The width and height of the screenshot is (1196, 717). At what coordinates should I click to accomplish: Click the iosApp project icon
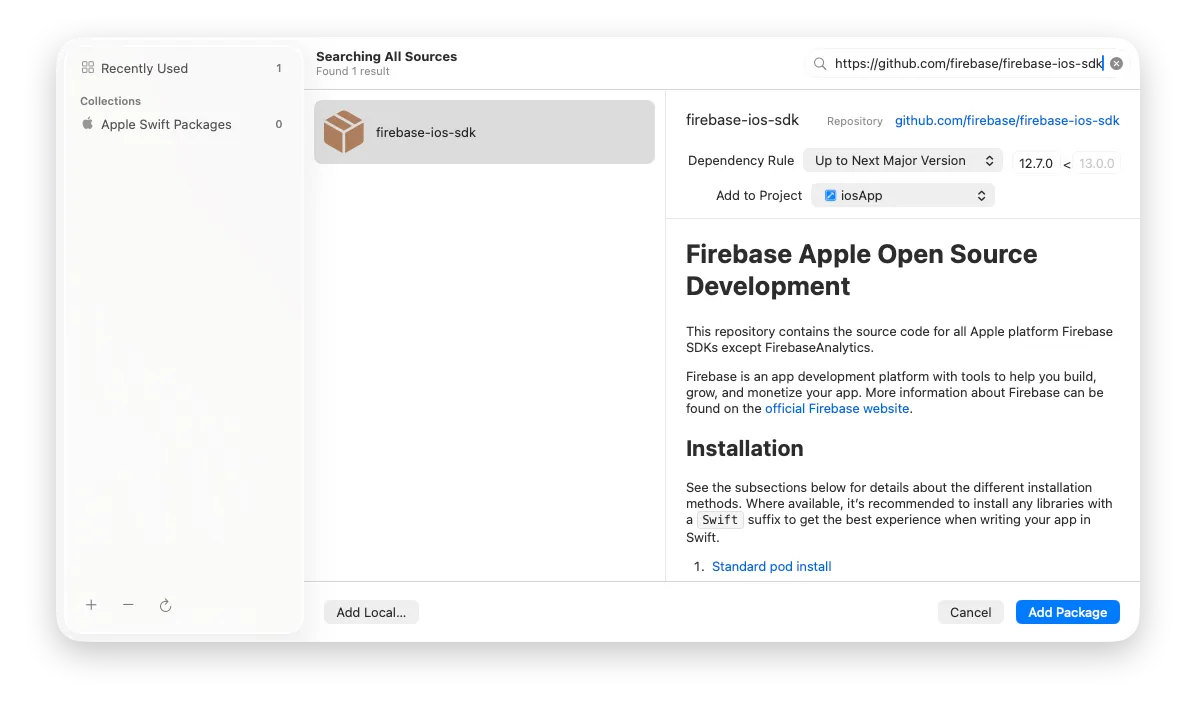click(831, 195)
